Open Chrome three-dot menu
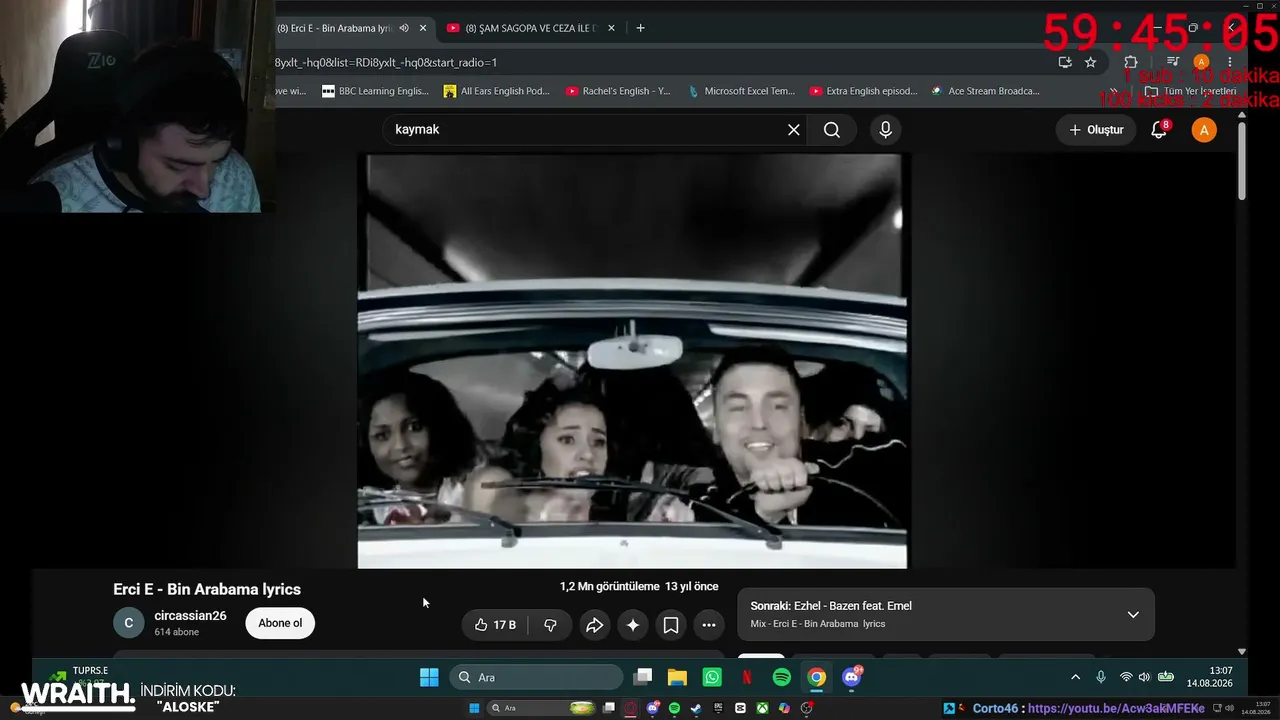The height and width of the screenshot is (720, 1280). click(x=1230, y=62)
